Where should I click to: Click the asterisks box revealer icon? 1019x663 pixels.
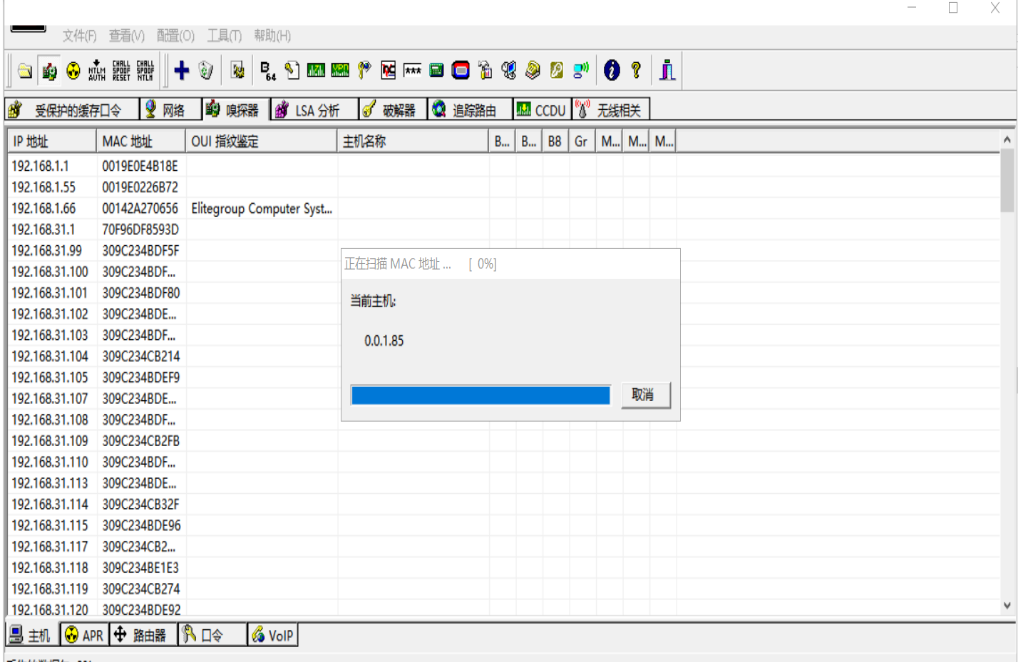tap(412, 70)
